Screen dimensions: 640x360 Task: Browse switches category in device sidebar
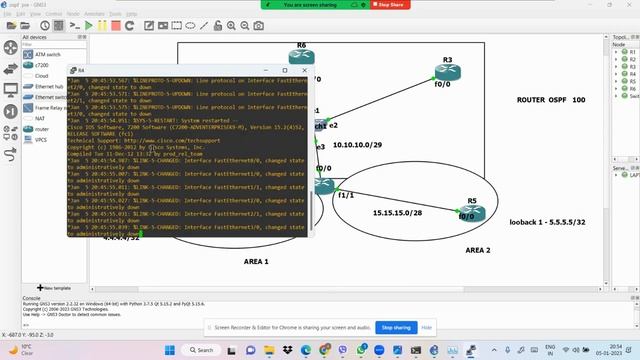11,69
